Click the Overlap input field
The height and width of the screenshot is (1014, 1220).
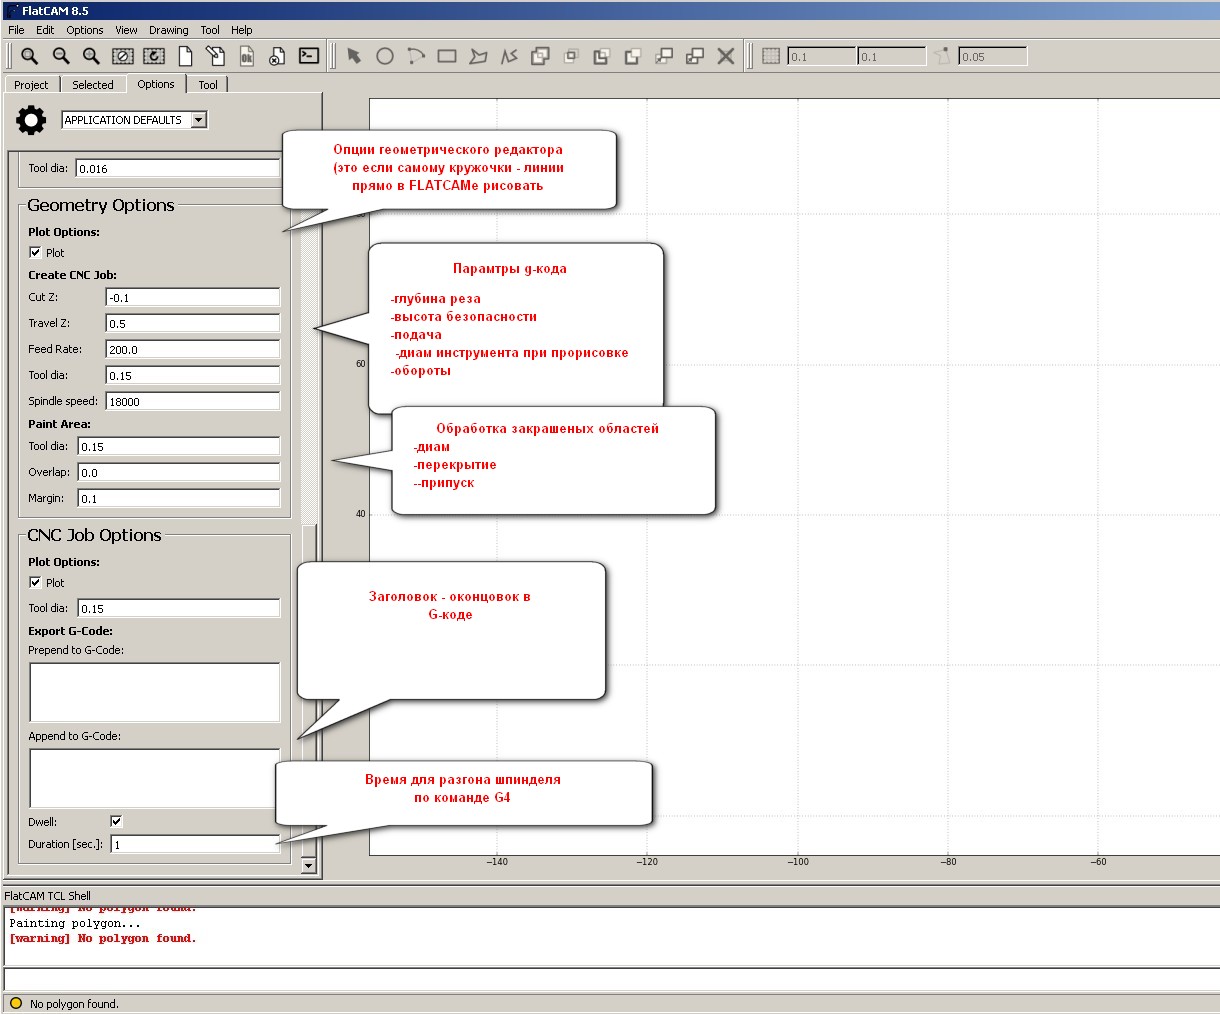point(179,472)
